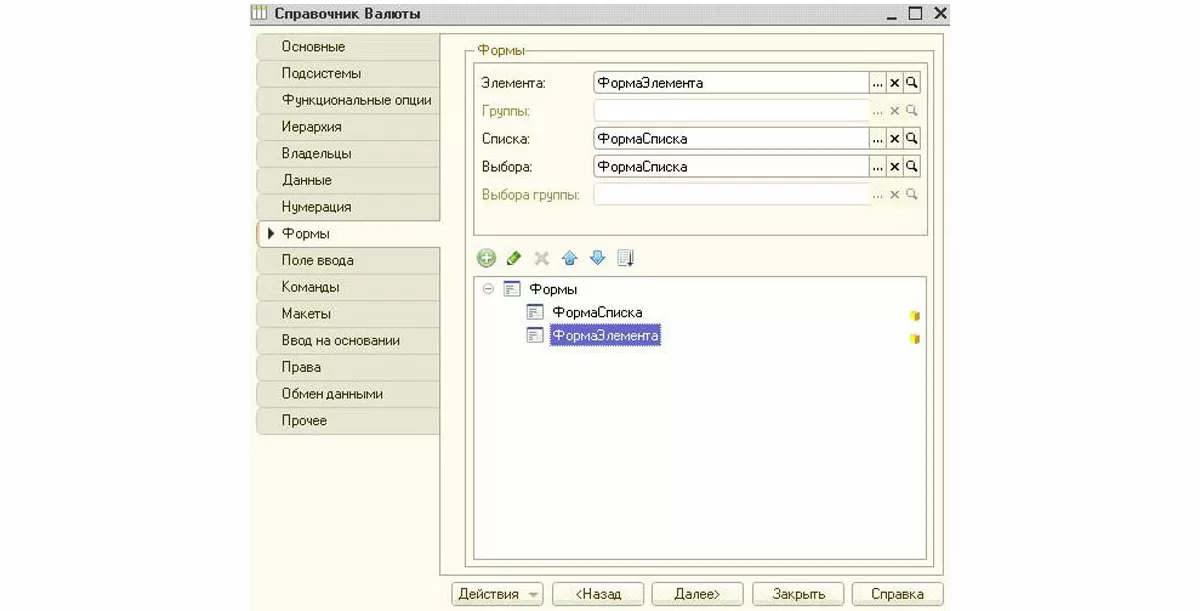Open the Команды tab
The image size is (1200, 611).
click(348, 287)
